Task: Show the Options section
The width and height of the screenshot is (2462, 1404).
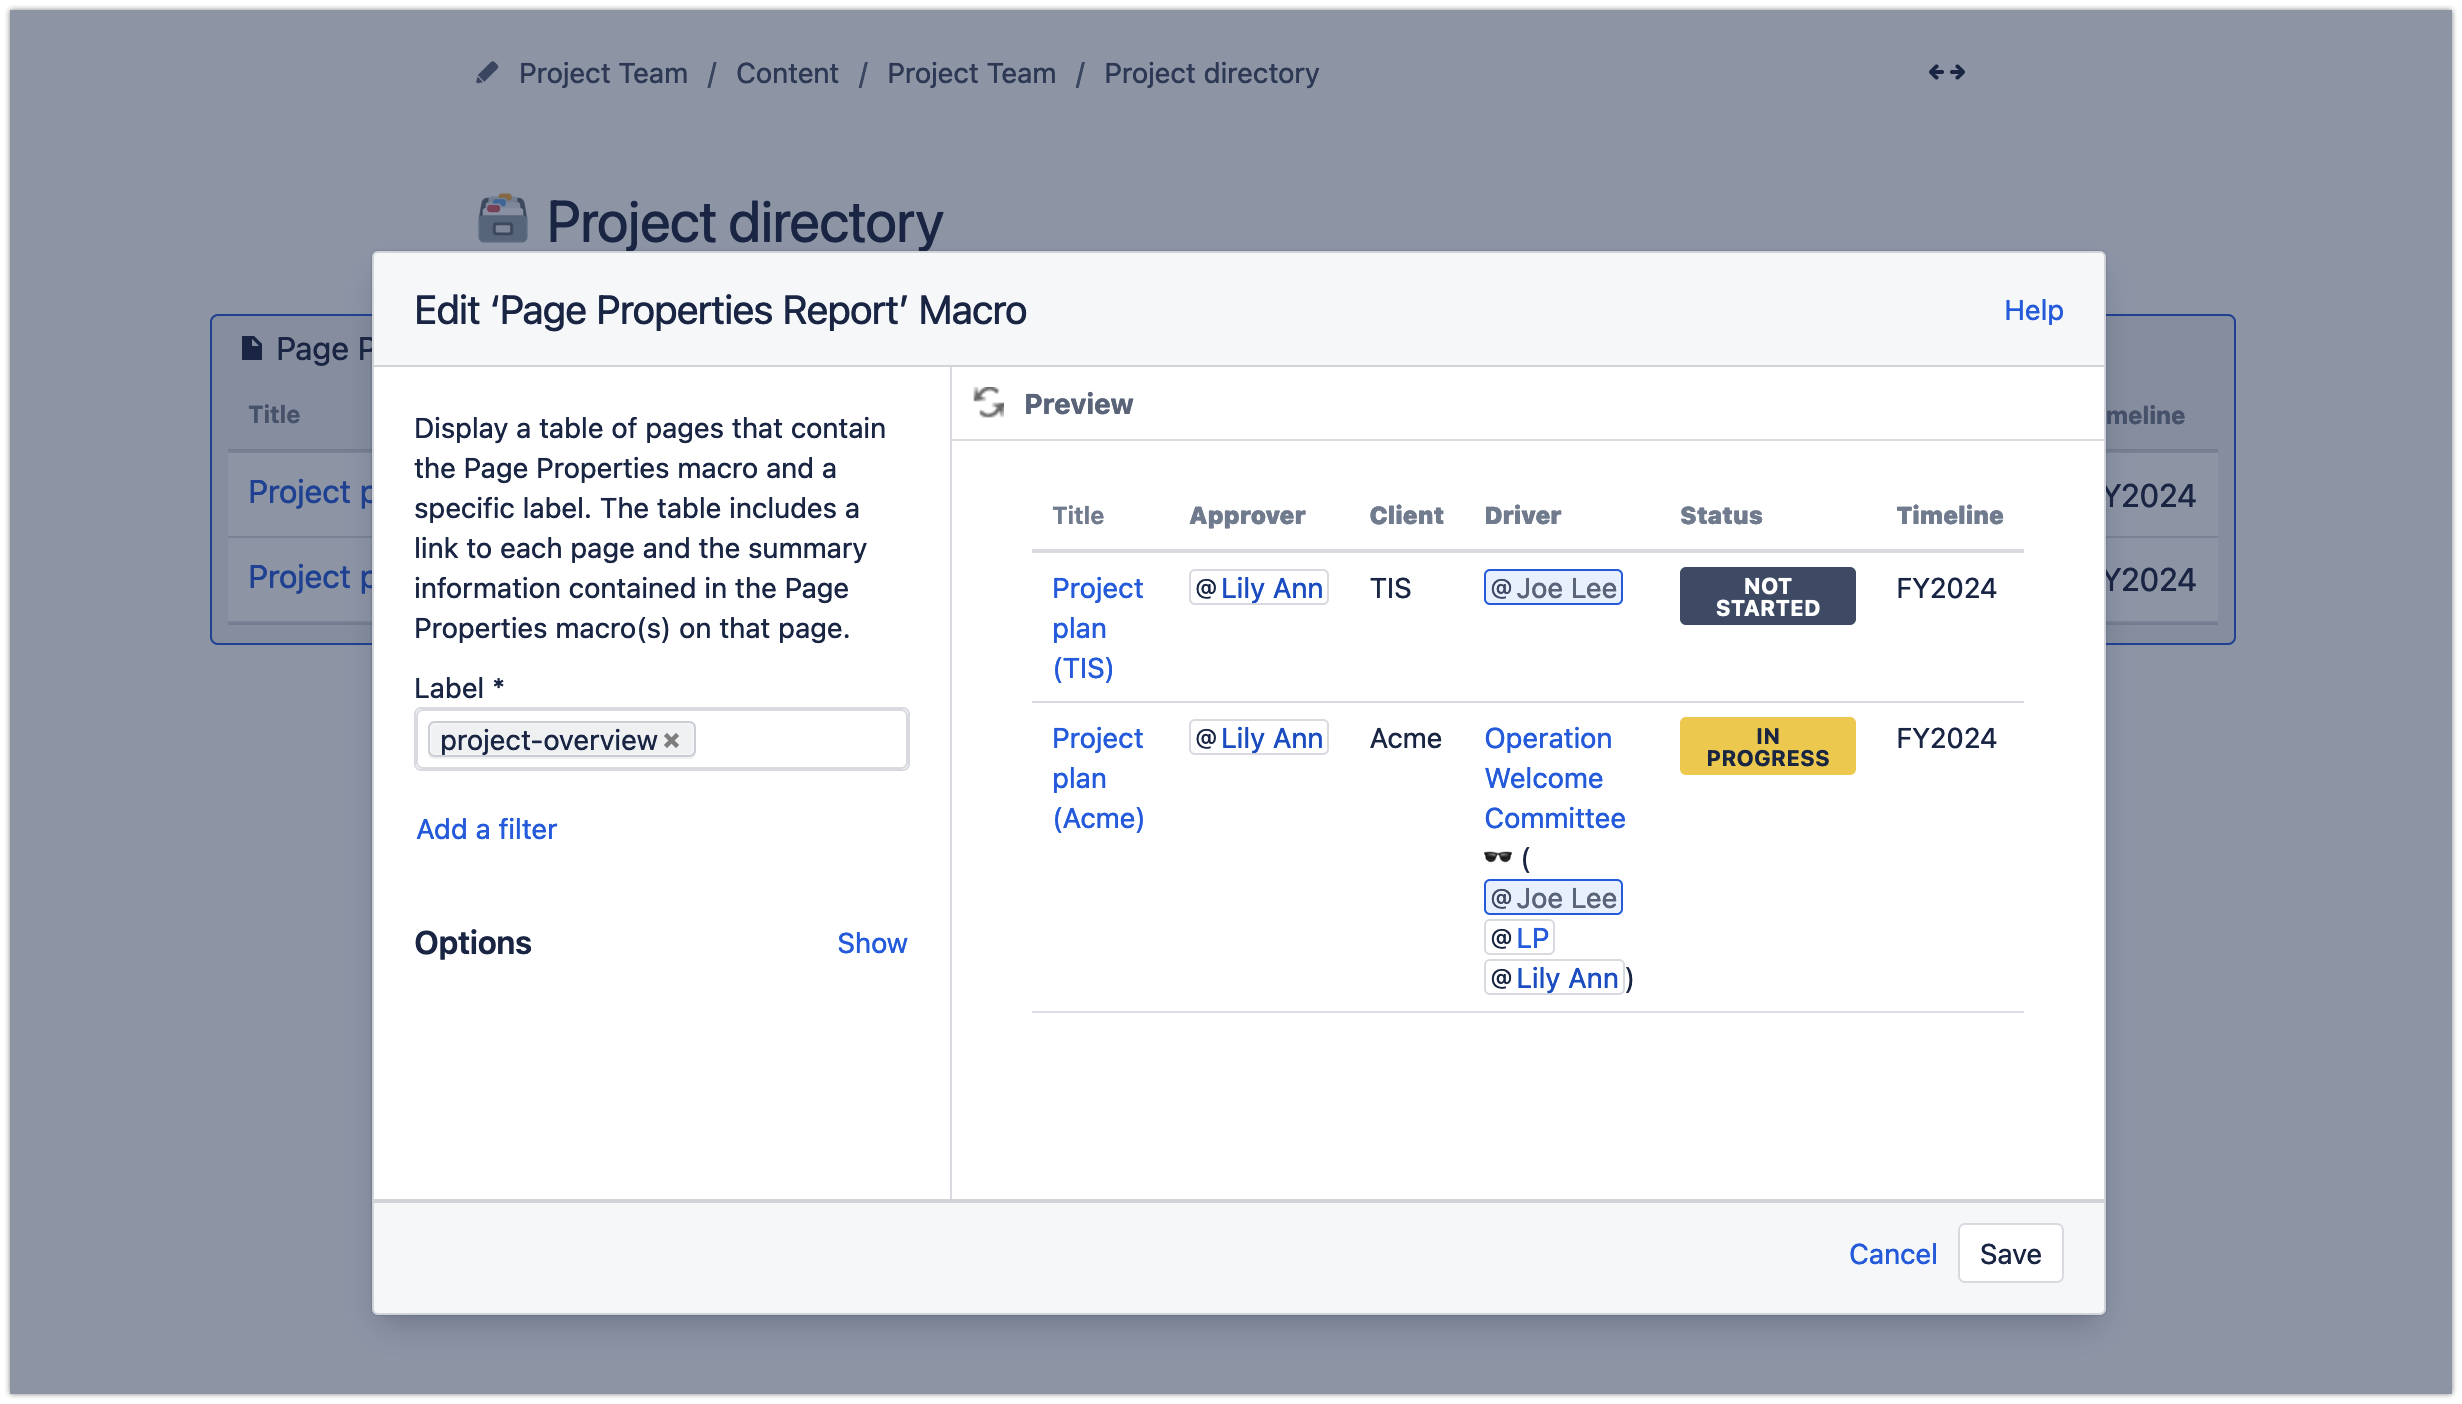Action: (x=871, y=943)
